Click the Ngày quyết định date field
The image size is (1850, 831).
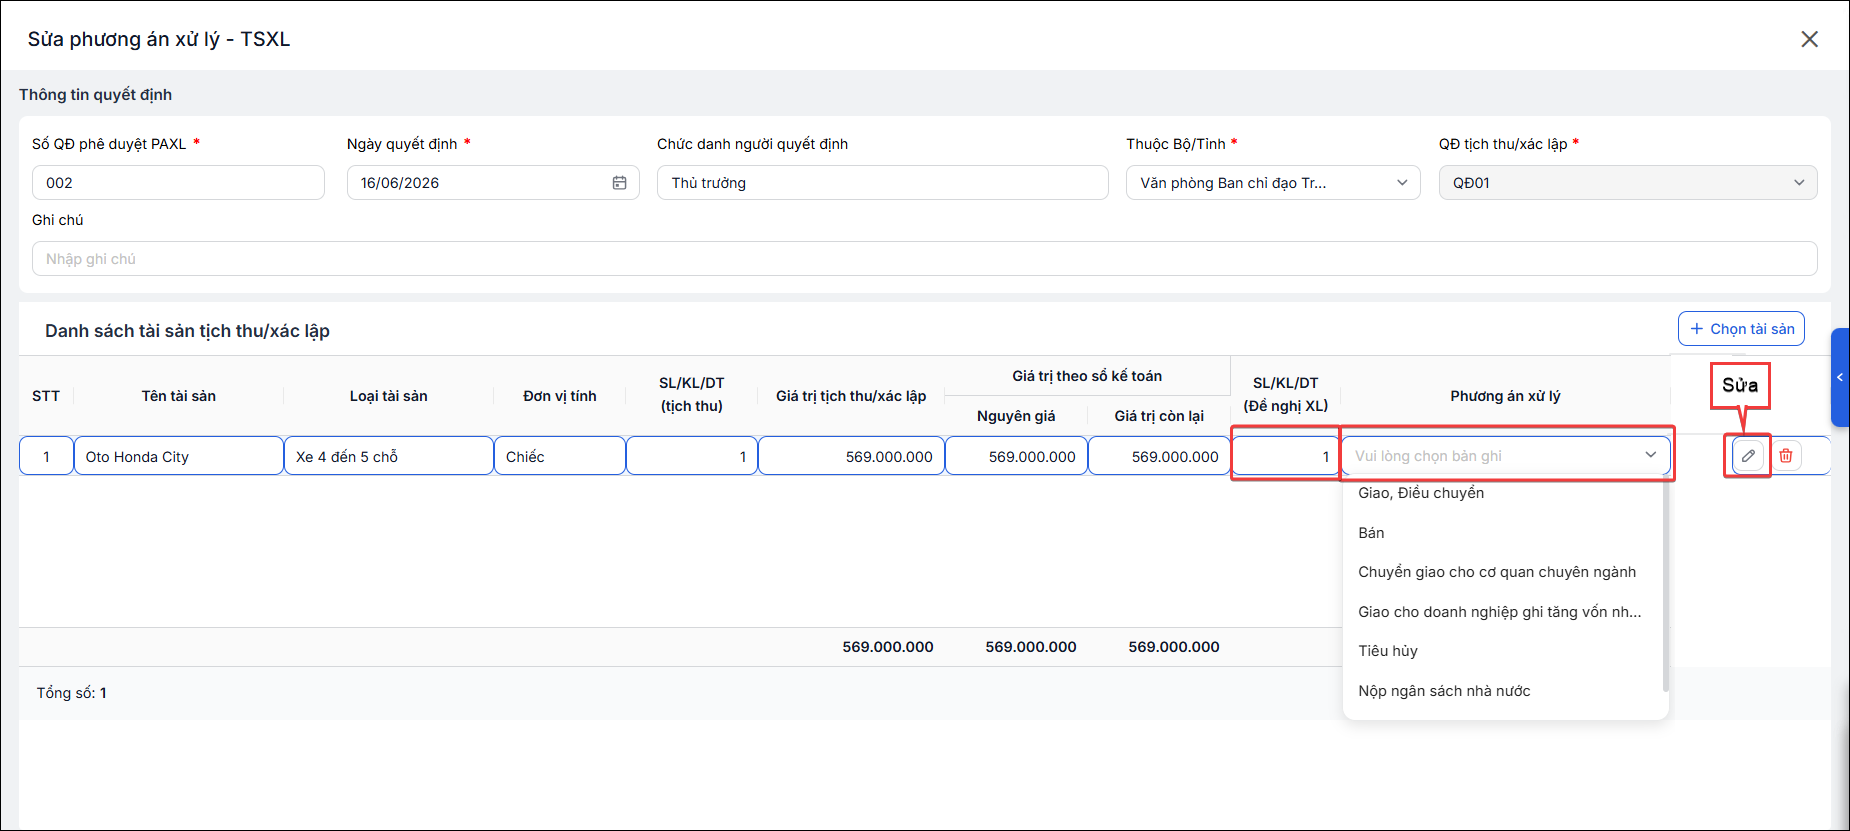coord(493,183)
